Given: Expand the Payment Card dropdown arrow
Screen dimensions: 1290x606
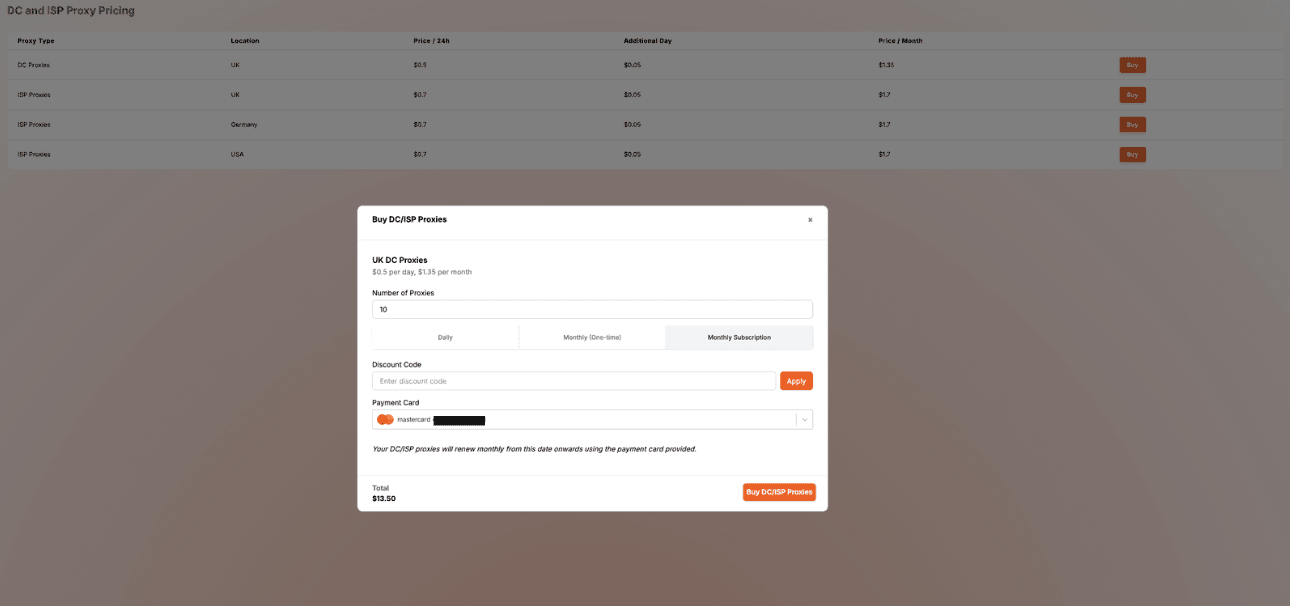Looking at the screenshot, I should (x=804, y=420).
